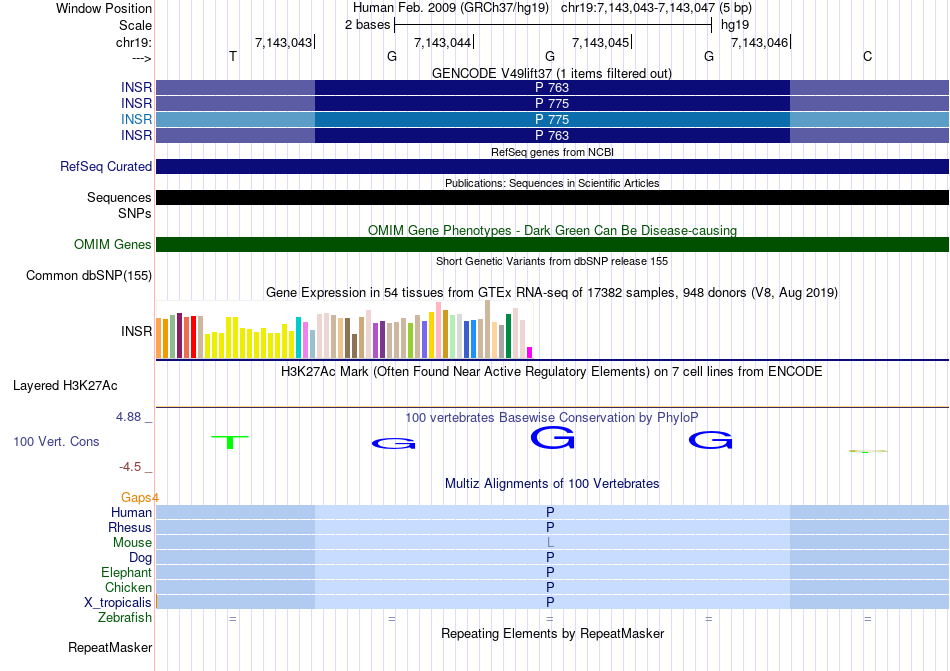The image size is (950, 671).
Task: Click the P amino acid in Human row
Action: tap(550, 512)
